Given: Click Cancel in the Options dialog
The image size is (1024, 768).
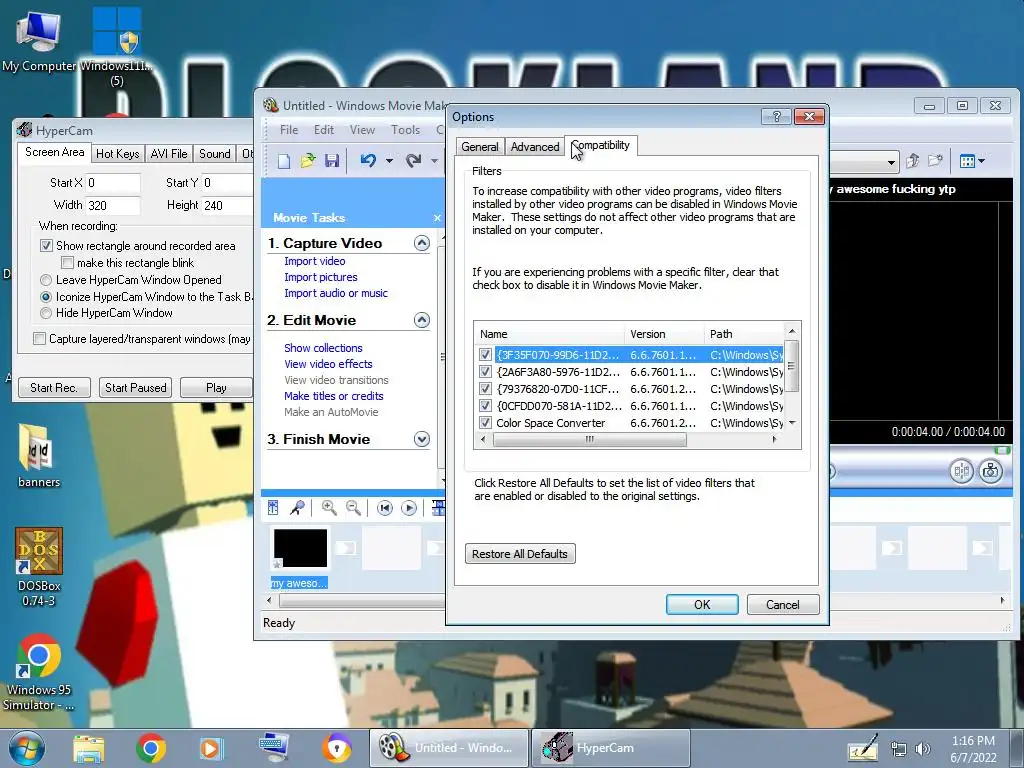Looking at the screenshot, I should pyautogui.click(x=782, y=605).
